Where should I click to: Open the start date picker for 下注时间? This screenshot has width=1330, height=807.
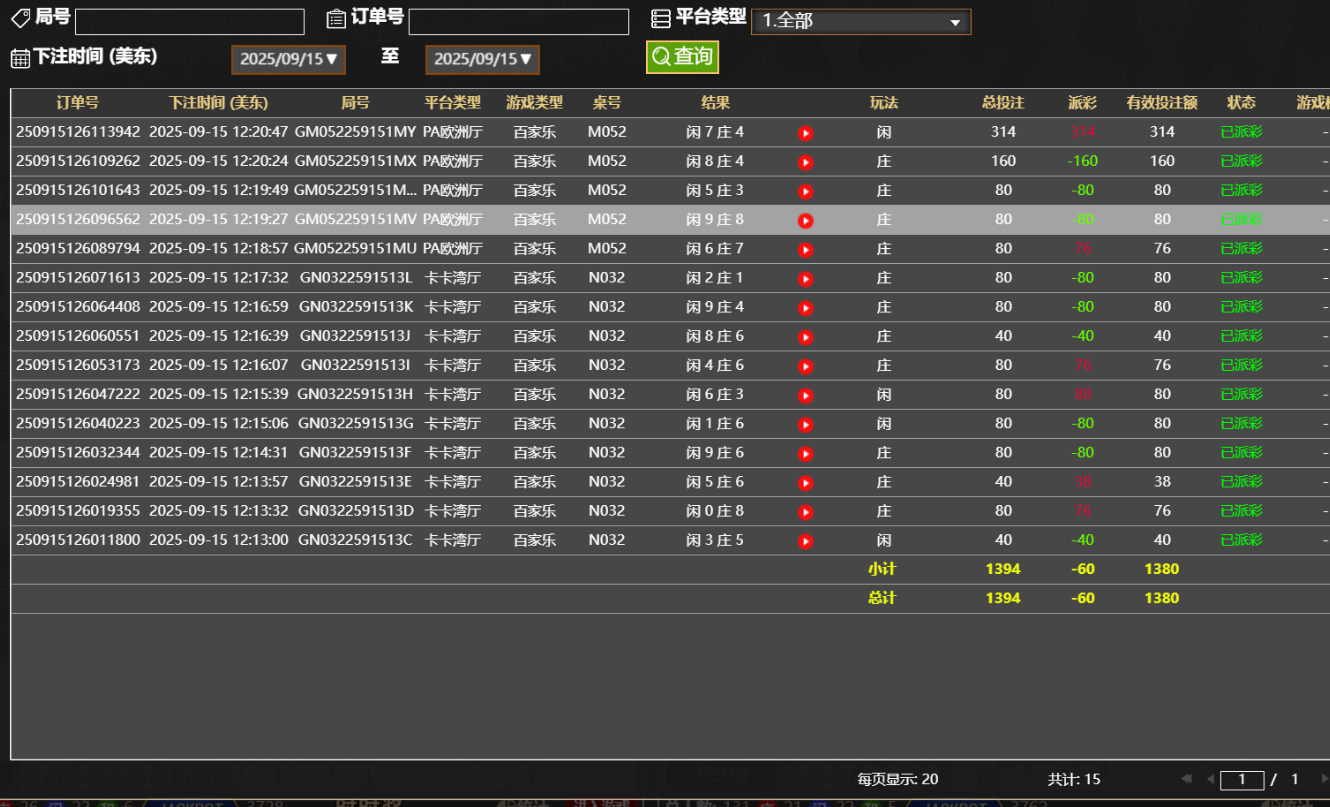point(288,59)
